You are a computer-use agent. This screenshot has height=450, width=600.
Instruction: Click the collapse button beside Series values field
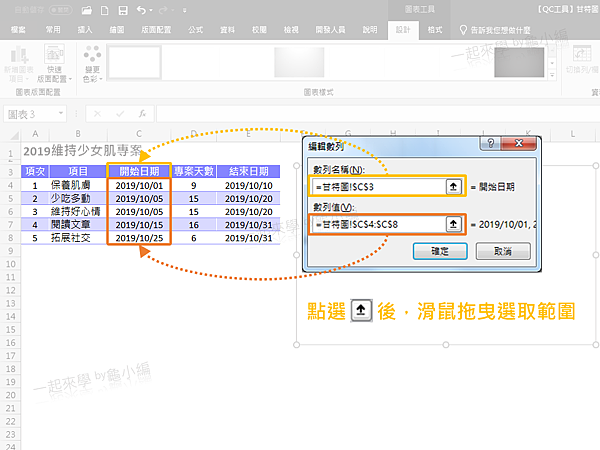click(x=453, y=224)
